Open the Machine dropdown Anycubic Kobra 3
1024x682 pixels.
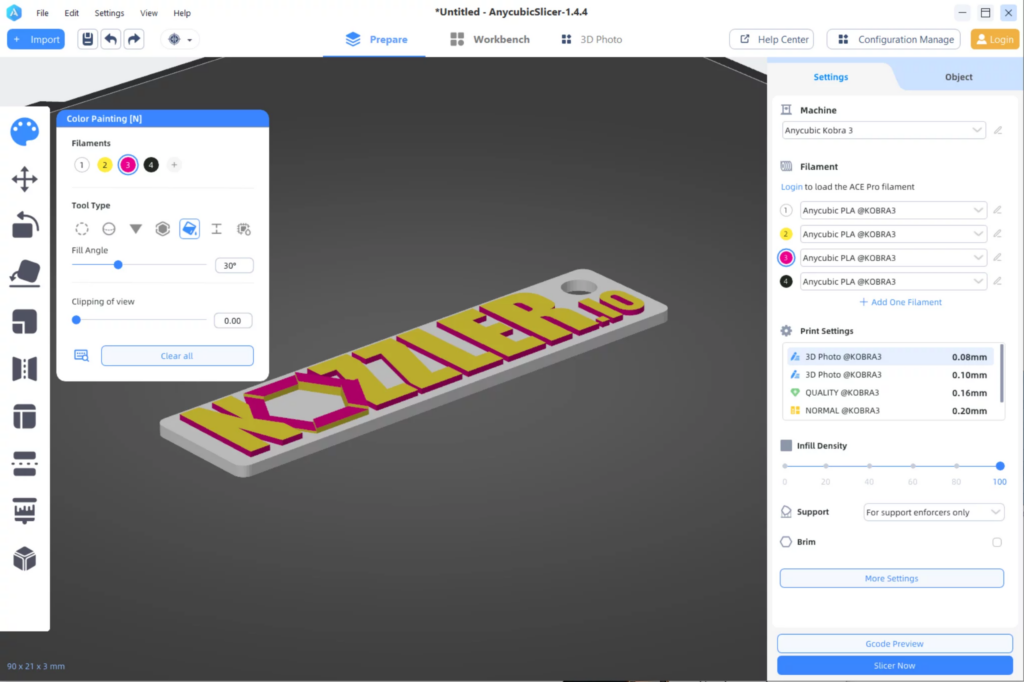pos(884,130)
